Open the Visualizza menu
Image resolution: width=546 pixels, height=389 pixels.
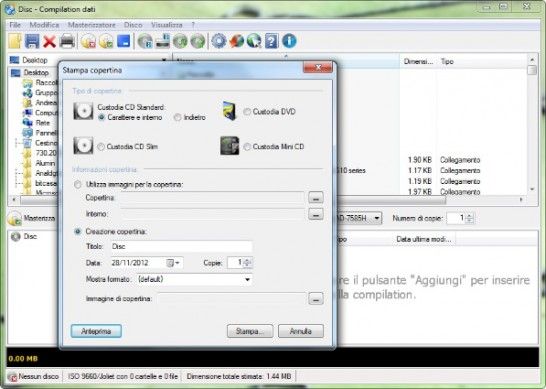coord(166,25)
